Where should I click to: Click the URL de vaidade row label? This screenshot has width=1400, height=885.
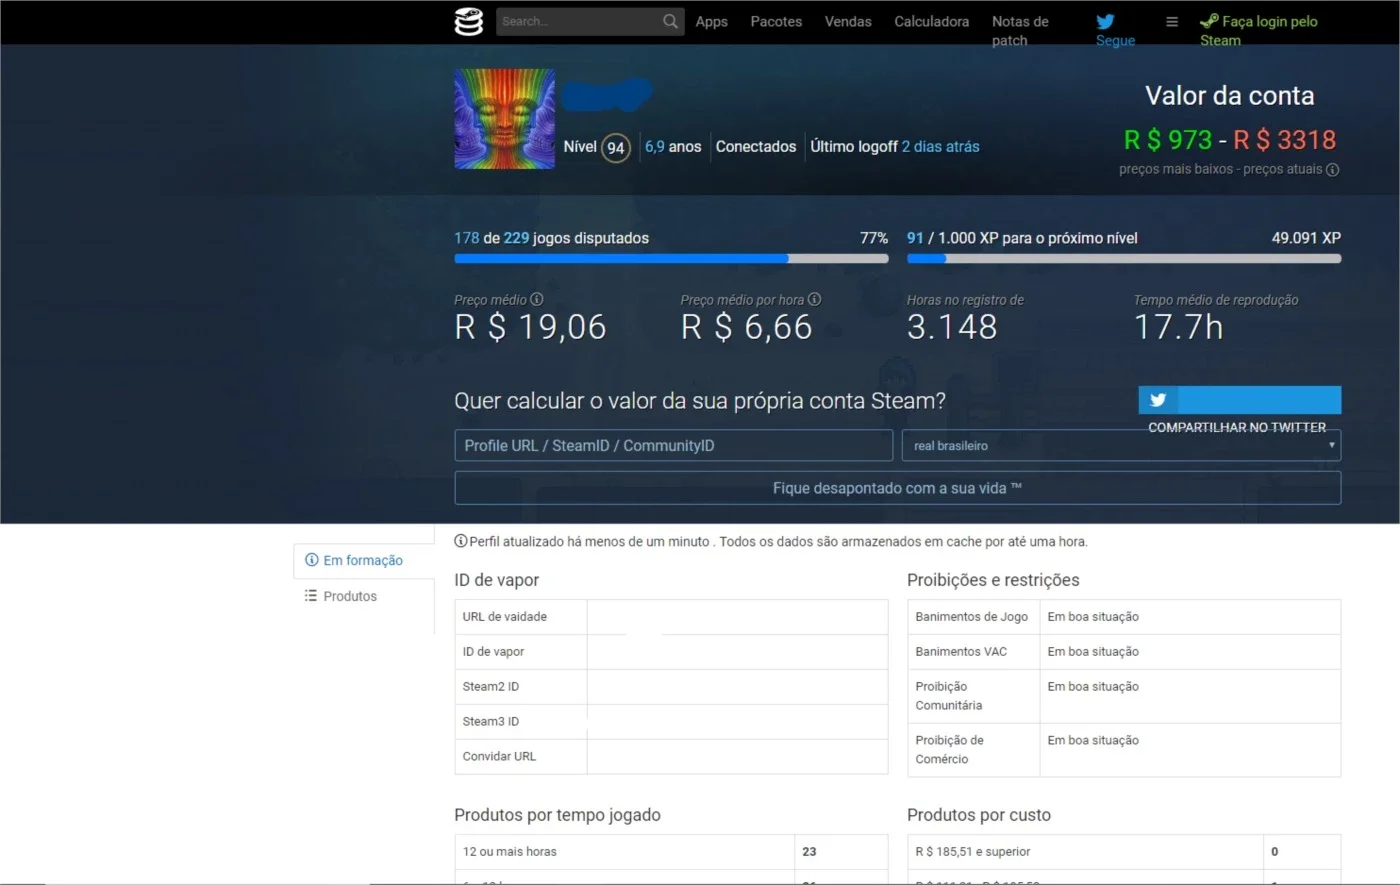505,617
